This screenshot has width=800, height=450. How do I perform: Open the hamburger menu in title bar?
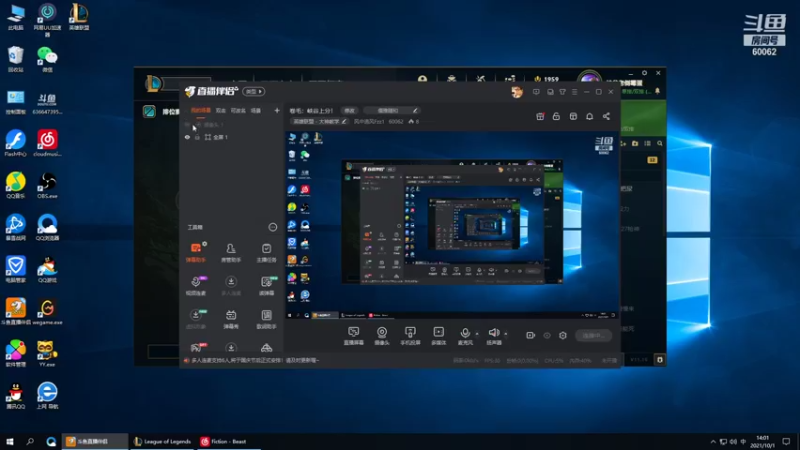tap(574, 92)
